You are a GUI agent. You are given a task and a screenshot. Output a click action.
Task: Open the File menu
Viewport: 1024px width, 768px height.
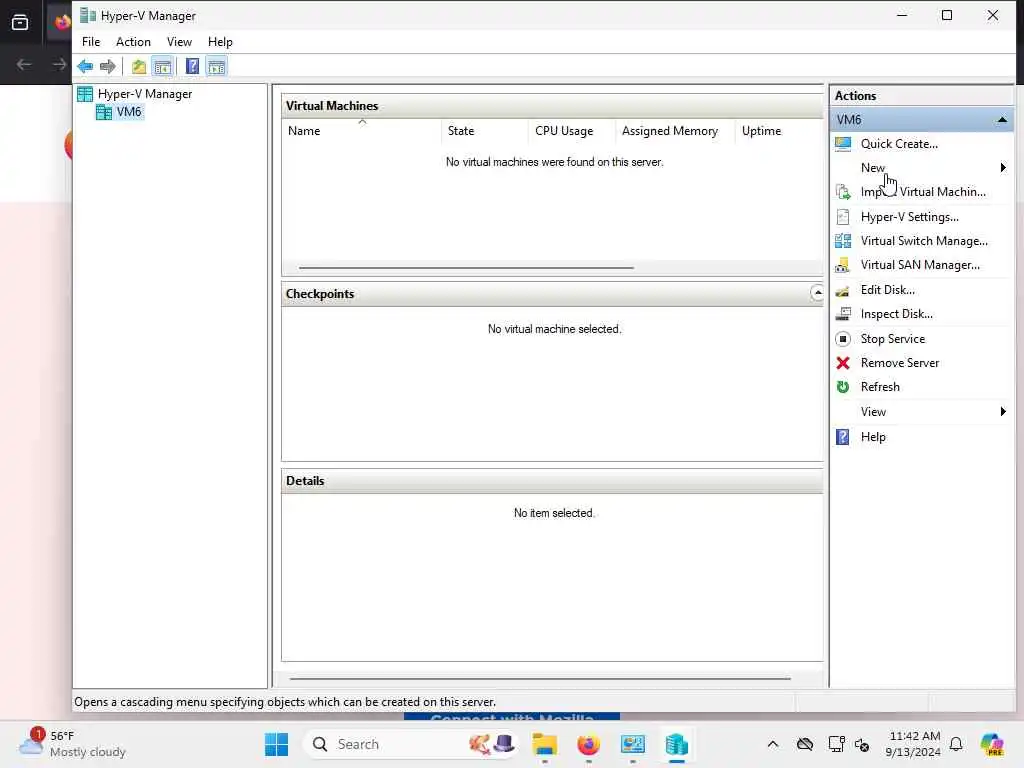coord(91,42)
